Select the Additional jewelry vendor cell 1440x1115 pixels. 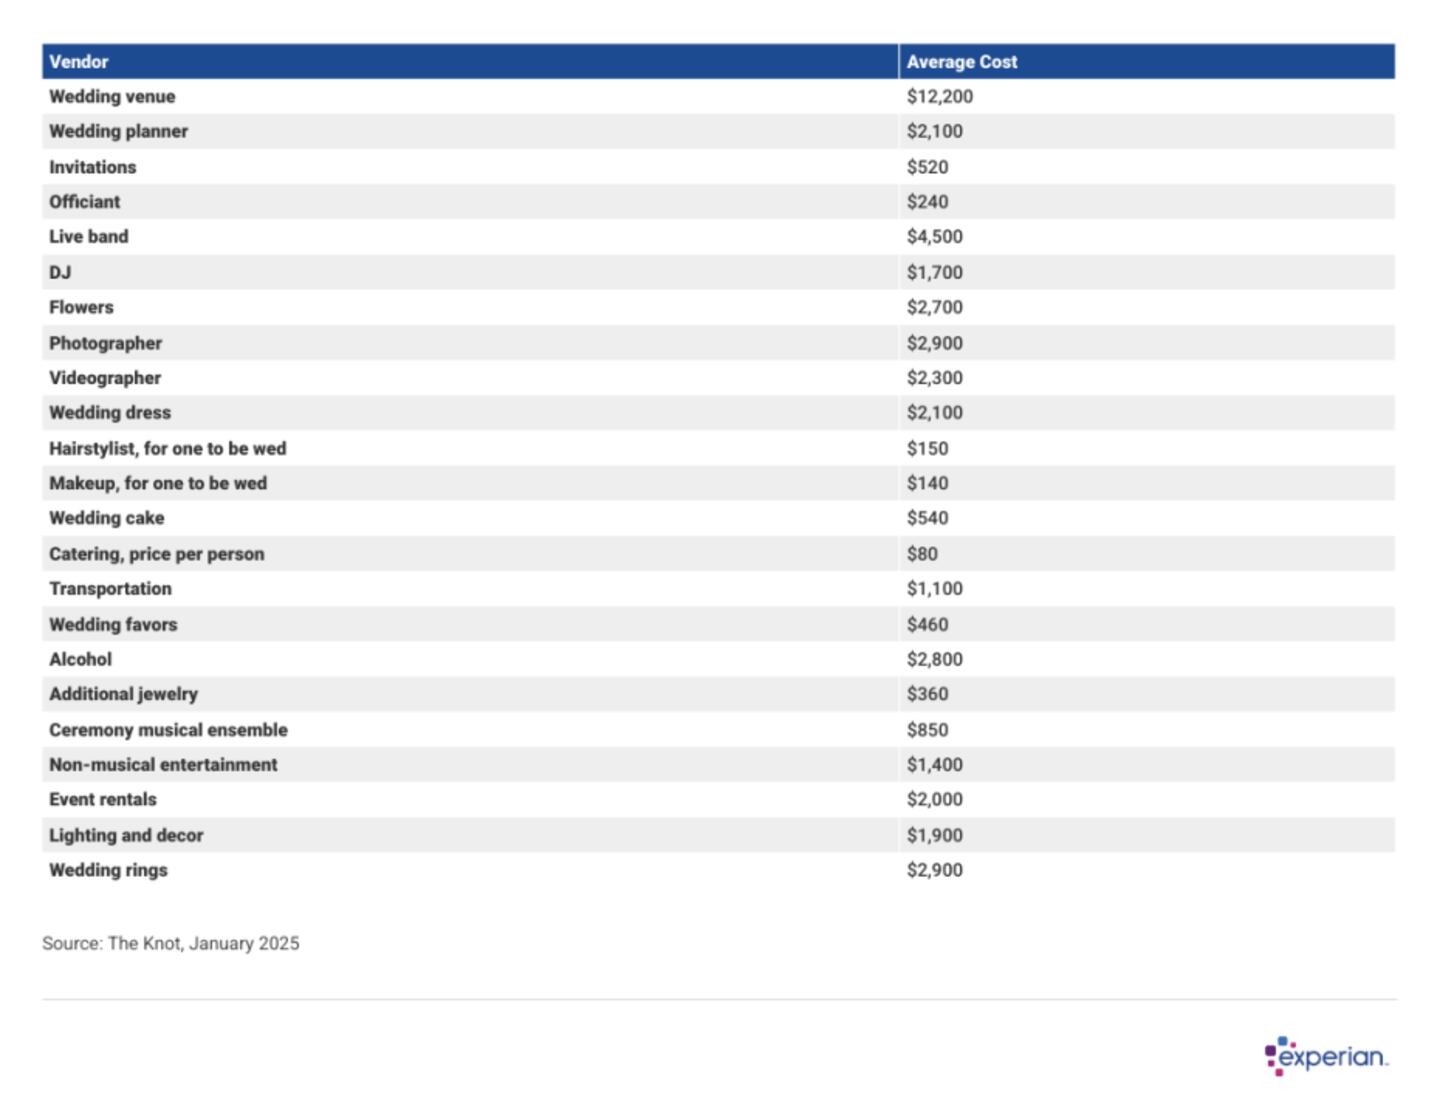click(x=124, y=694)
